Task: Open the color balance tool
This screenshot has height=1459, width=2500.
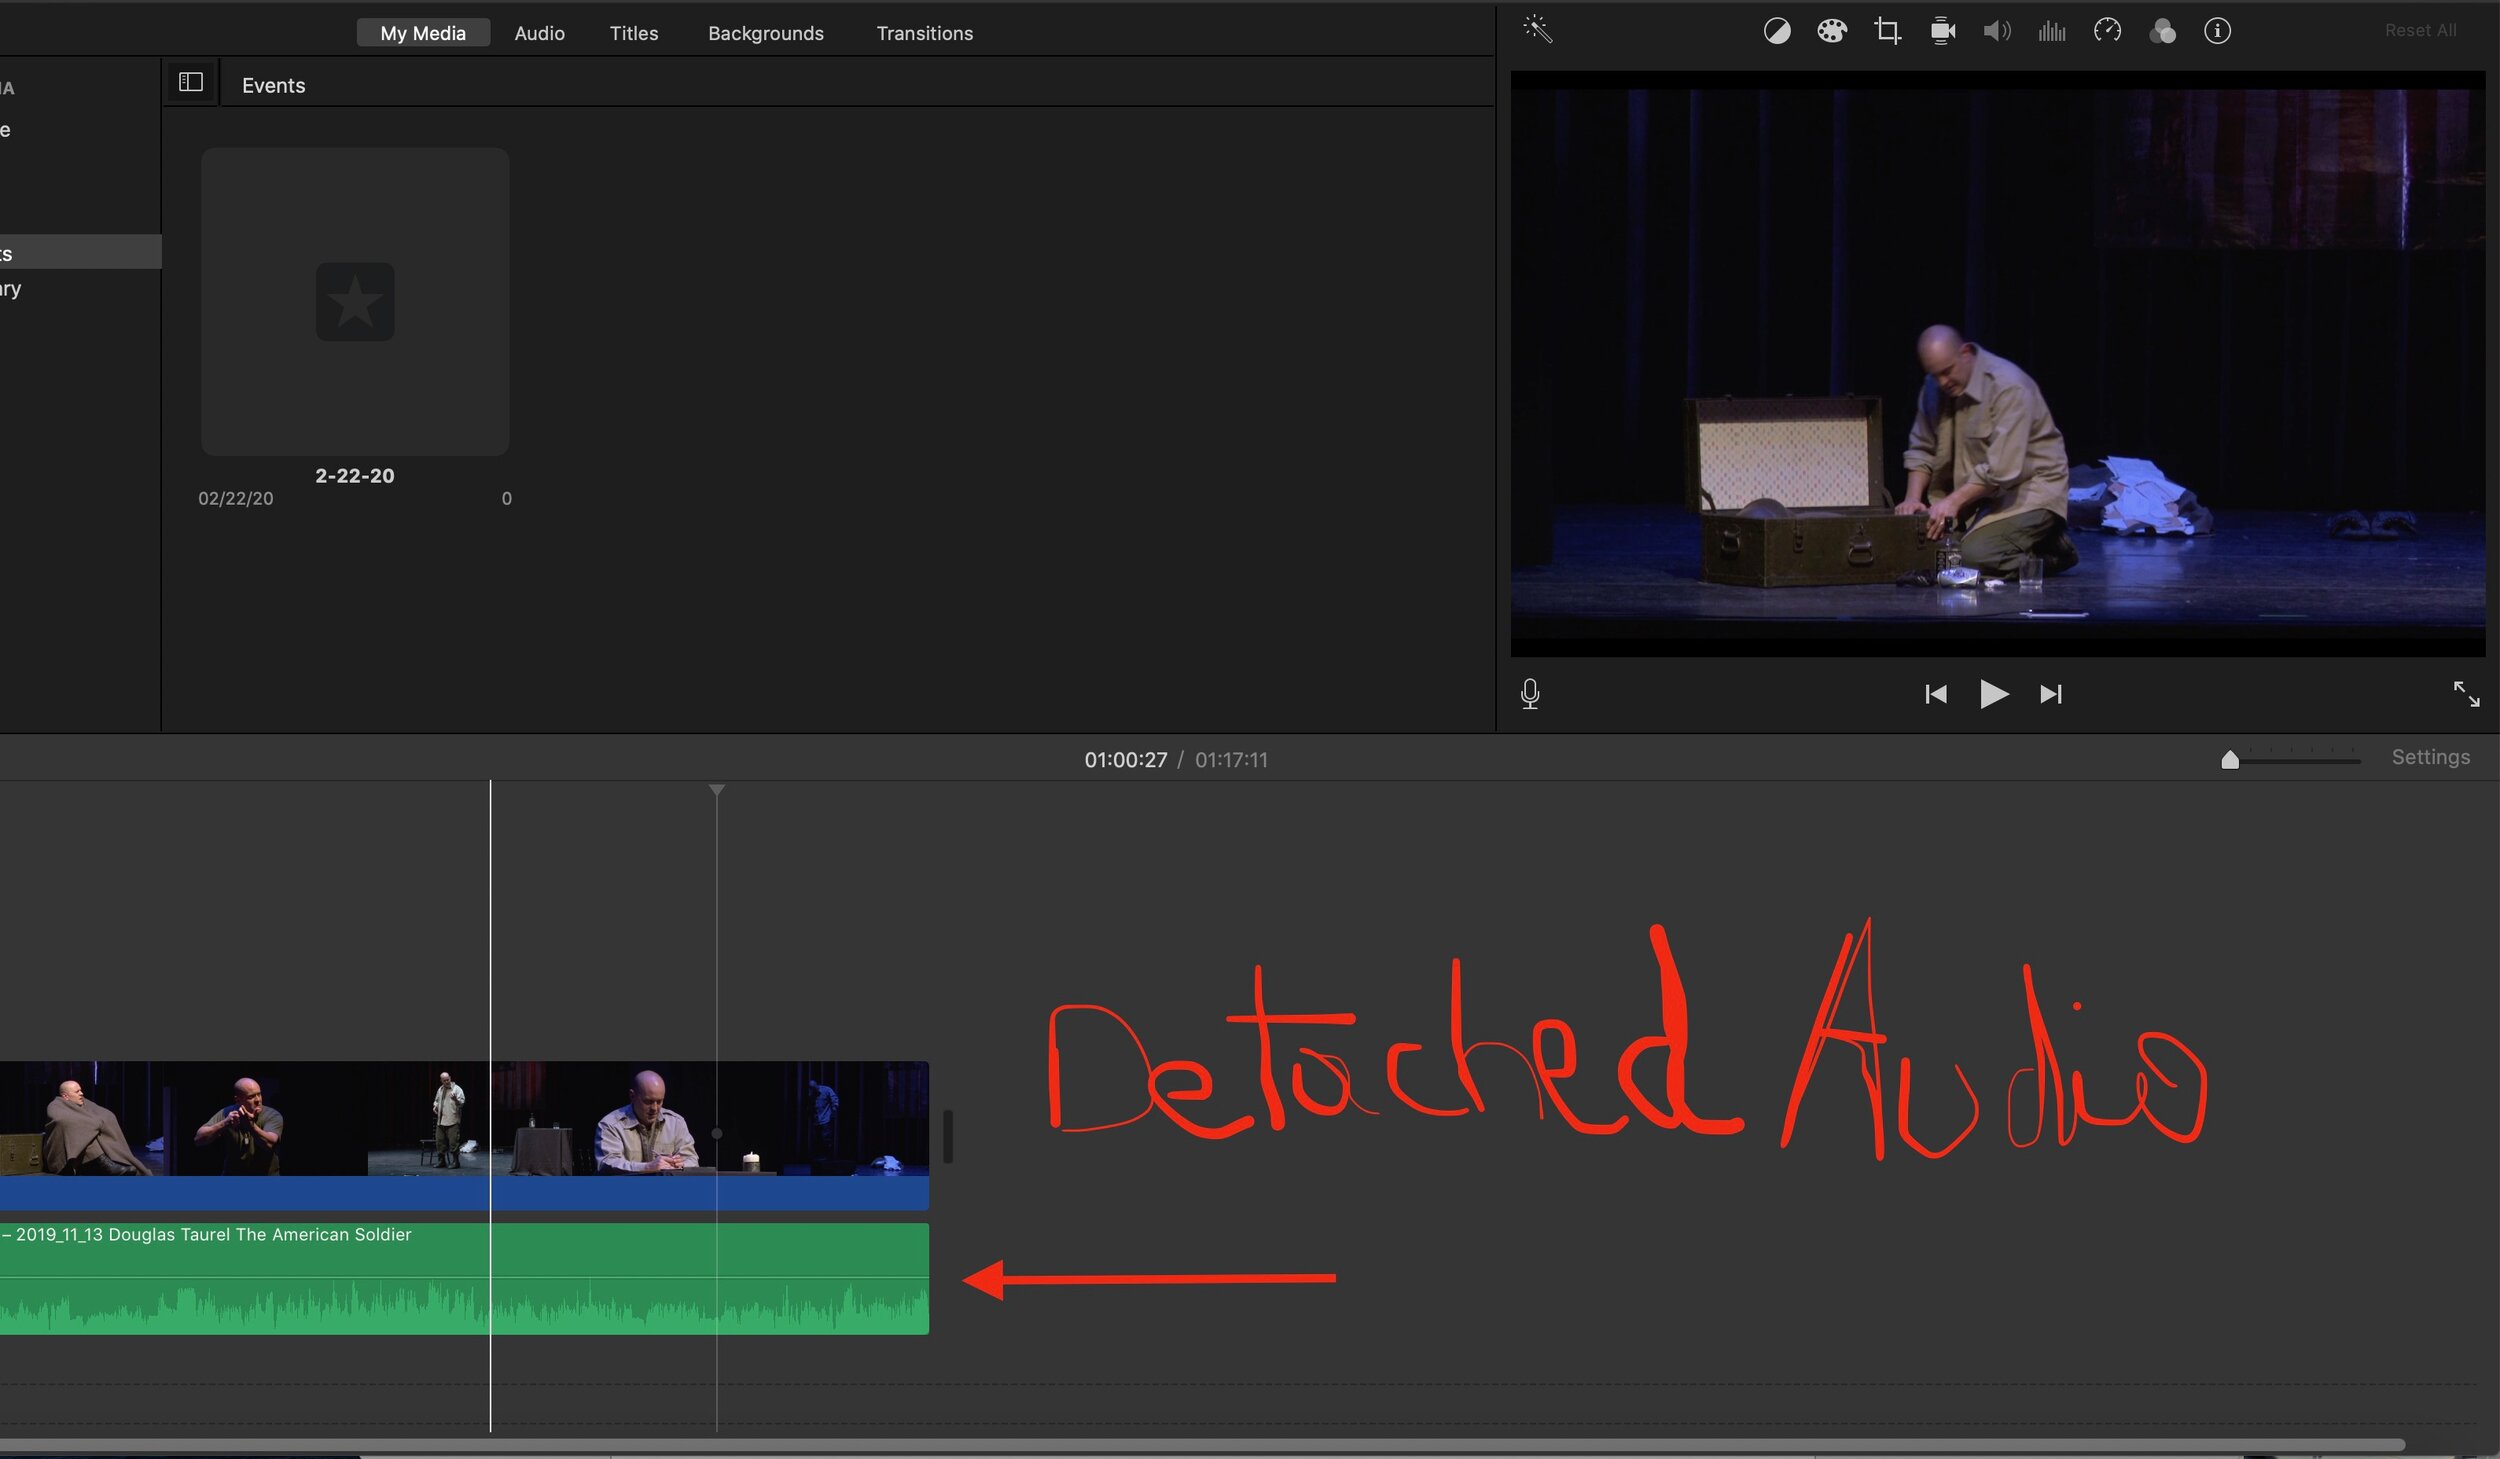Action: [x=1776, y=31]
